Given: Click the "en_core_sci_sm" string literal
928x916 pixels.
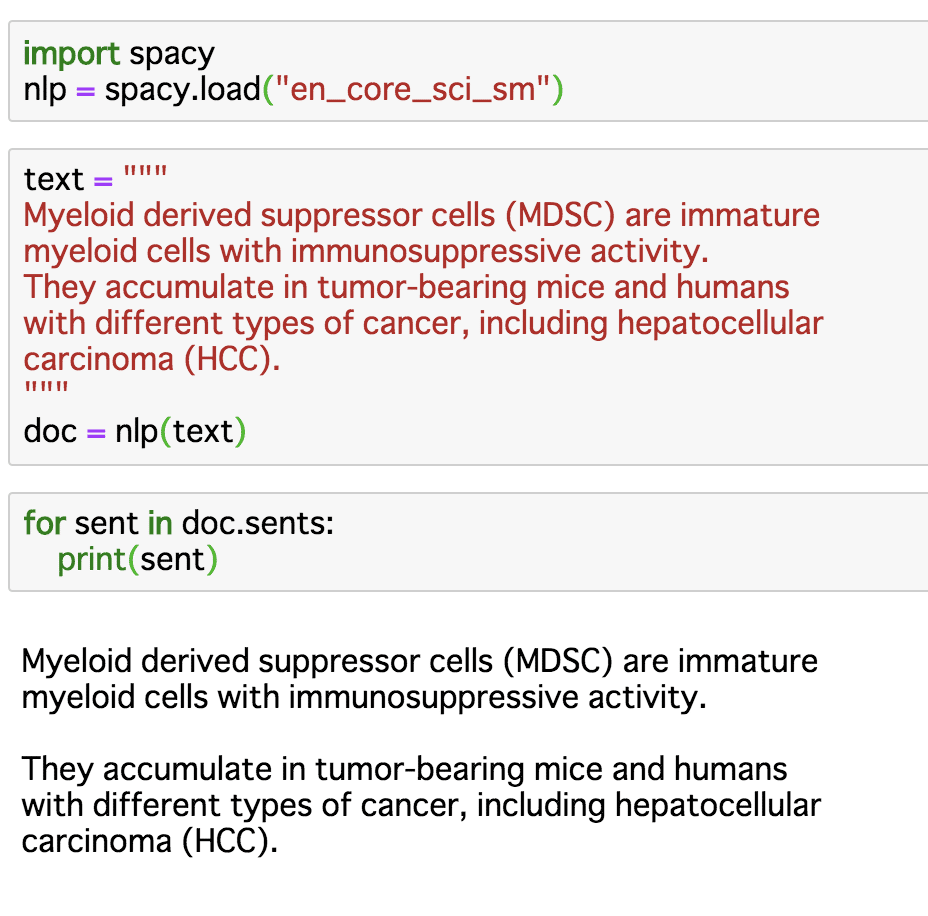Looking at the screenshot, I should pos(413,90).
